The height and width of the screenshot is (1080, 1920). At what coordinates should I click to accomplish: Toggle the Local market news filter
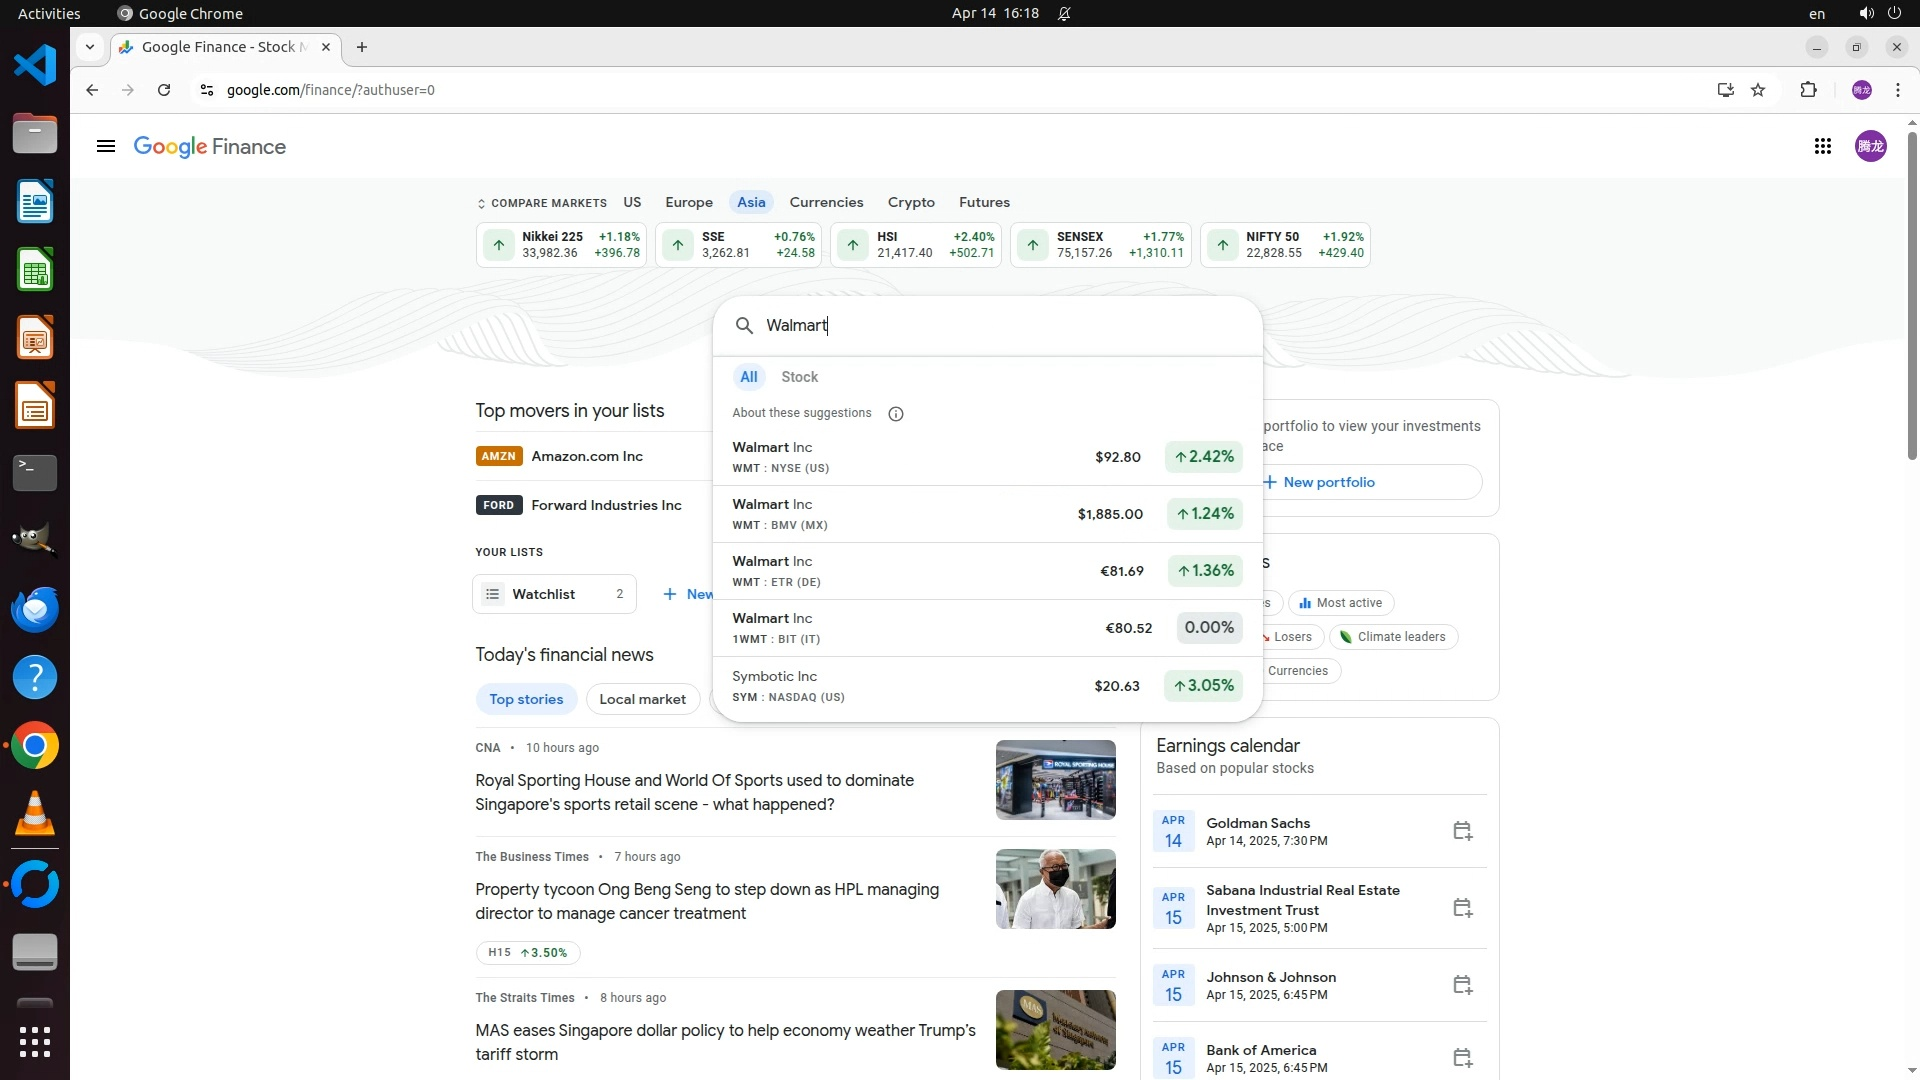point(642,699)
